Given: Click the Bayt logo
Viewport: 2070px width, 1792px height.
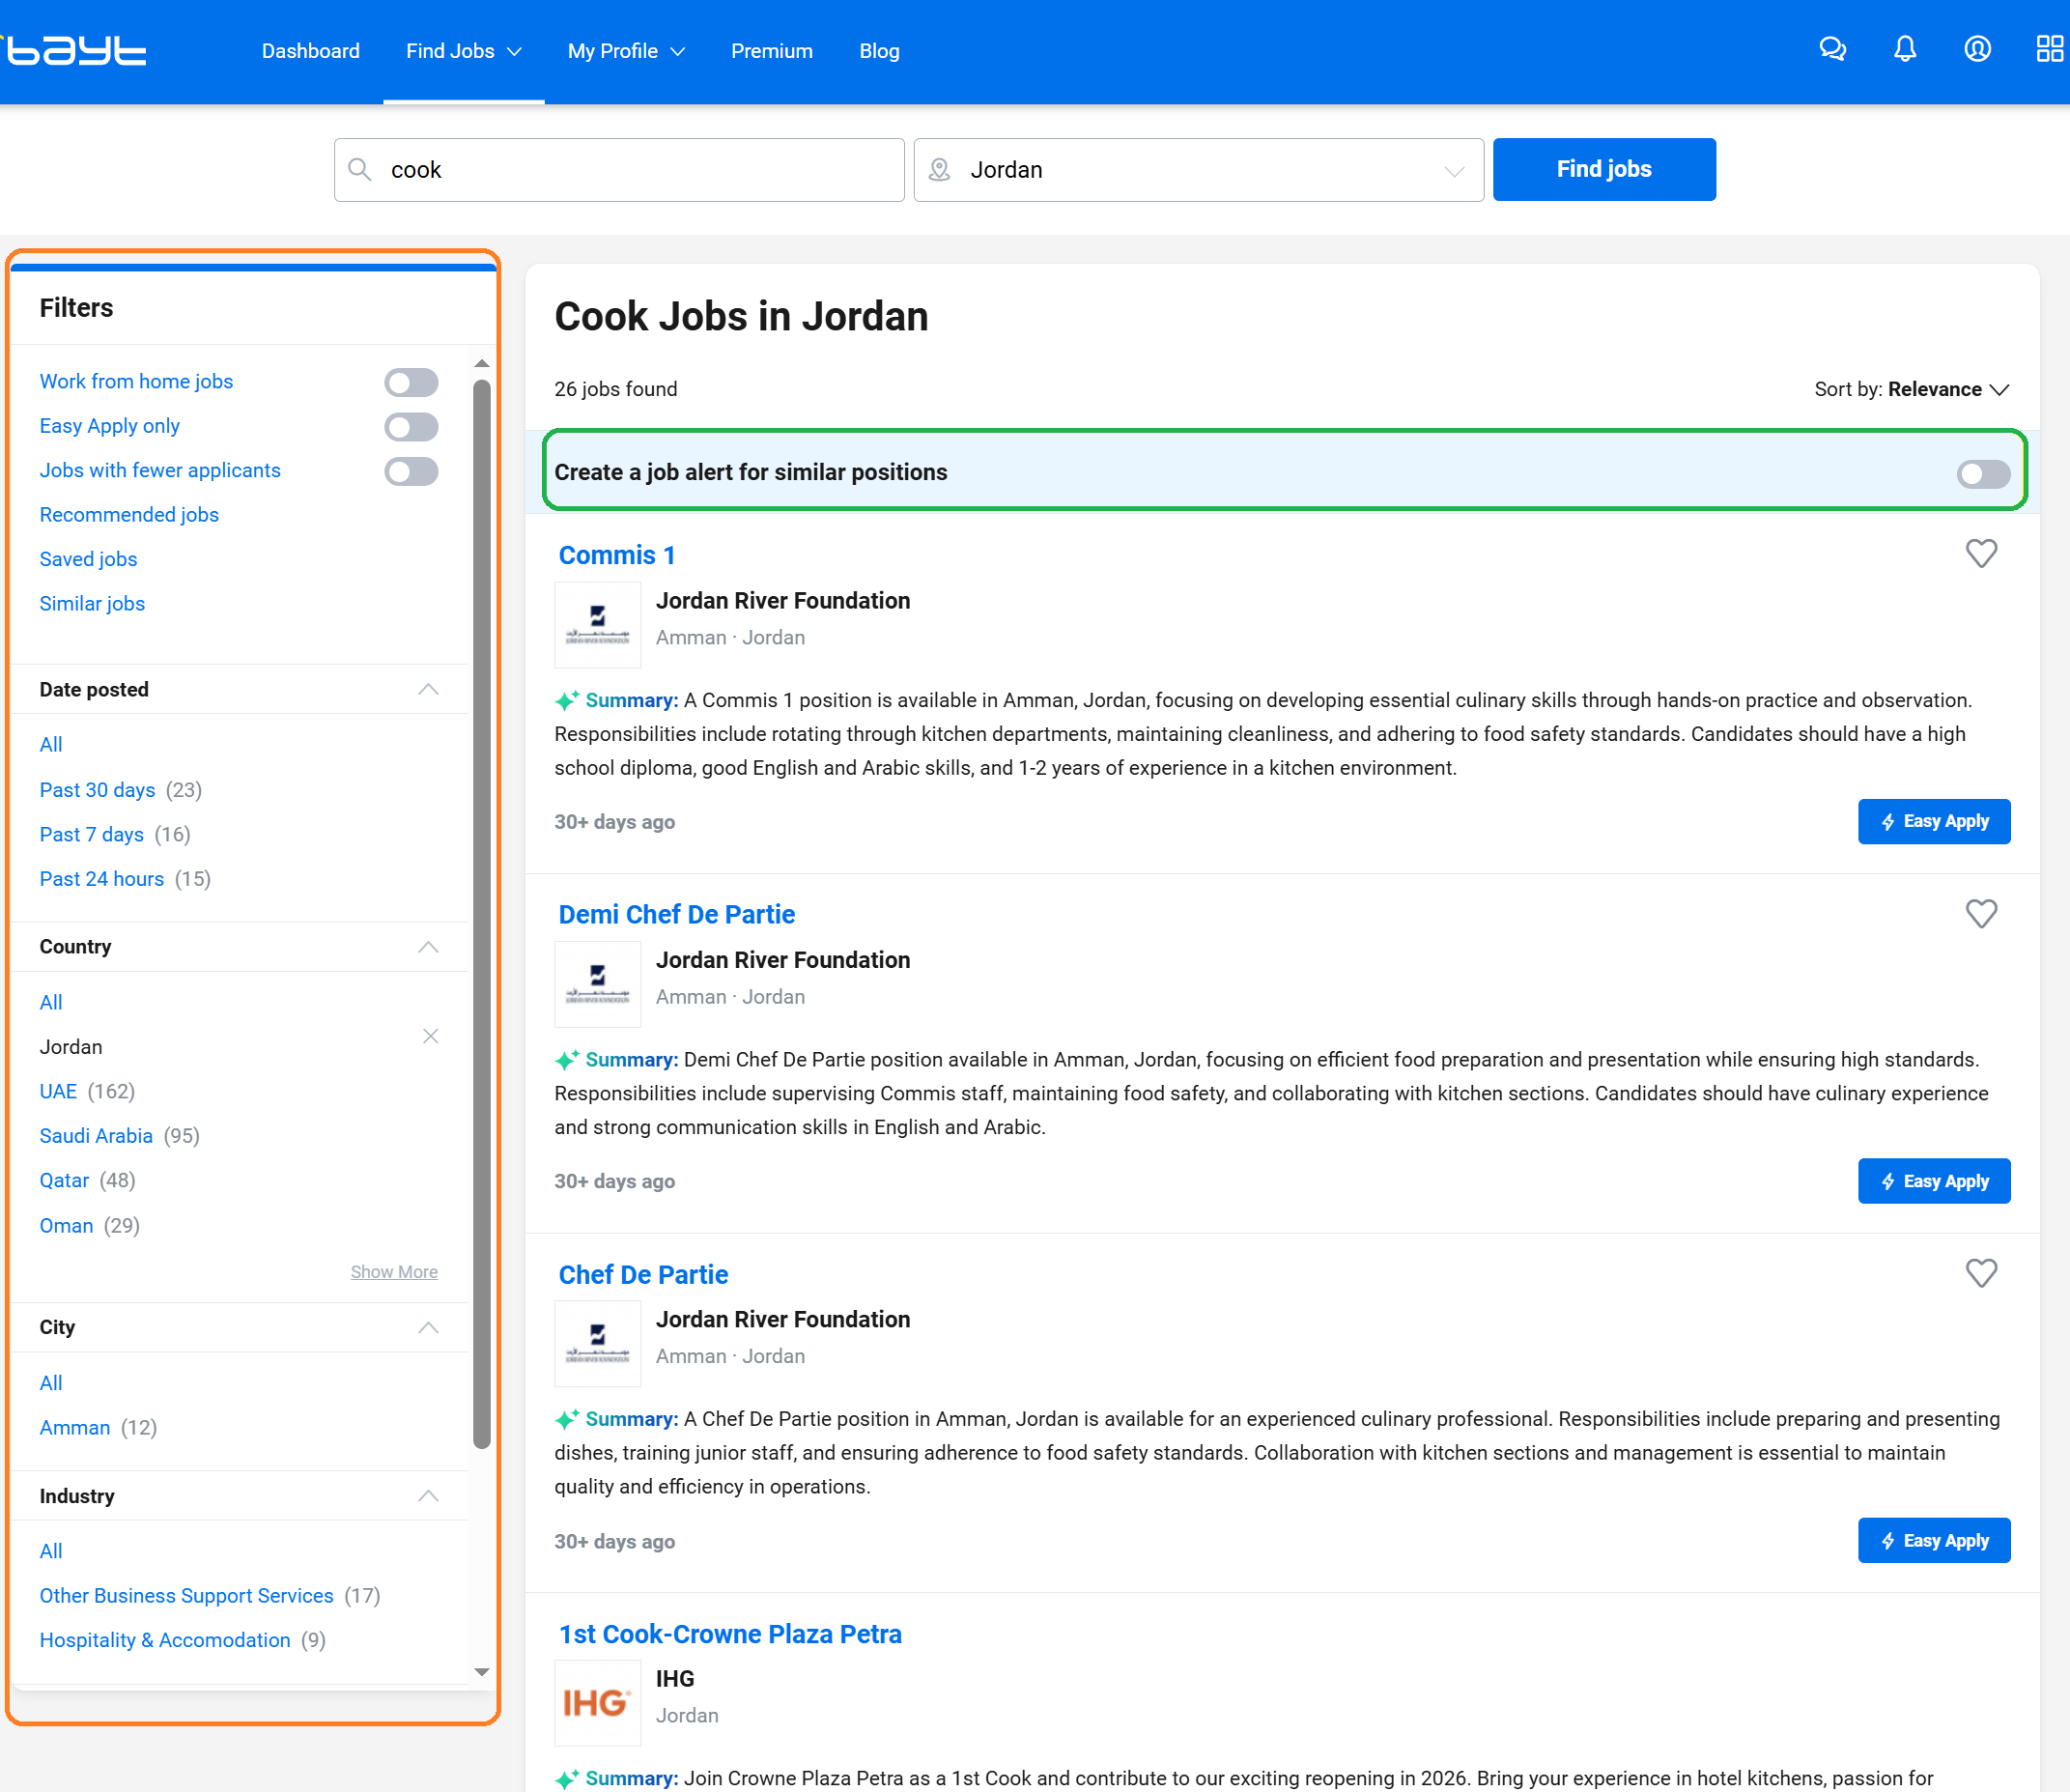Looking at the screenshot, I should coord(75,50).
